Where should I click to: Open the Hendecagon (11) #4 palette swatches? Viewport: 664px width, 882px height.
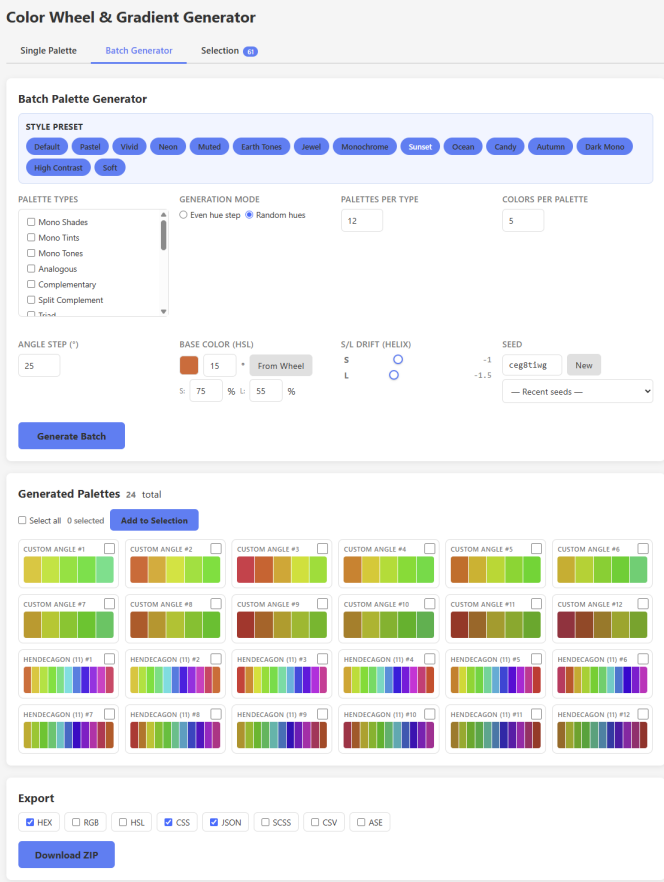tap(389, 680)
